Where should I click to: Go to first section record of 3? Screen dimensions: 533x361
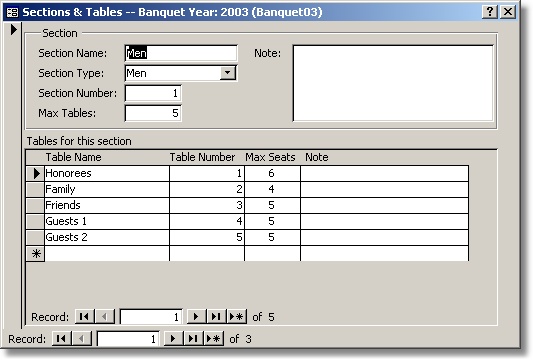point(62,339)
